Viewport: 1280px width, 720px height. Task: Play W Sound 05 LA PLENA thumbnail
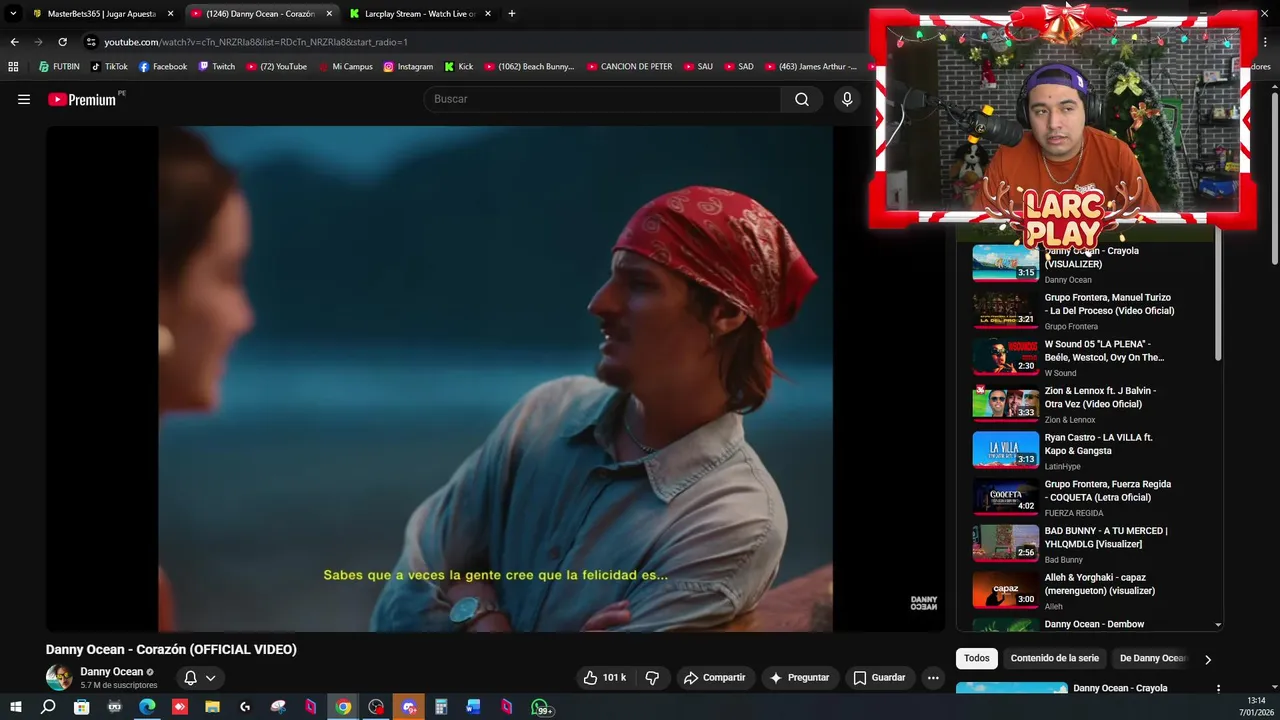1005,356
